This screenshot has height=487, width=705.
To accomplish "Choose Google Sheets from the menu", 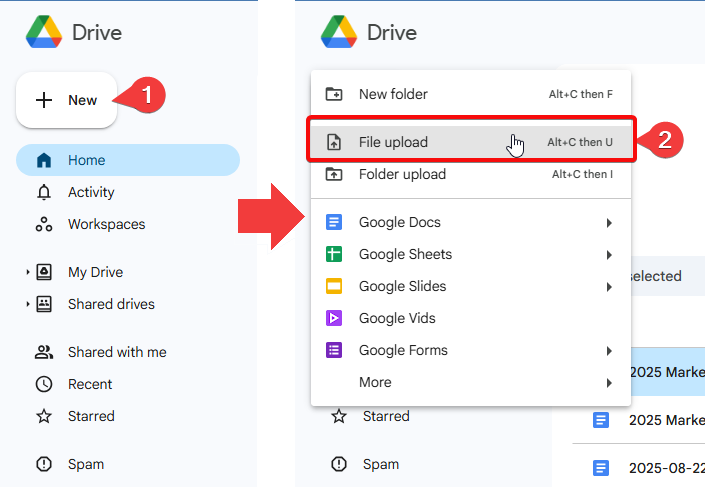I will (471, 254).
